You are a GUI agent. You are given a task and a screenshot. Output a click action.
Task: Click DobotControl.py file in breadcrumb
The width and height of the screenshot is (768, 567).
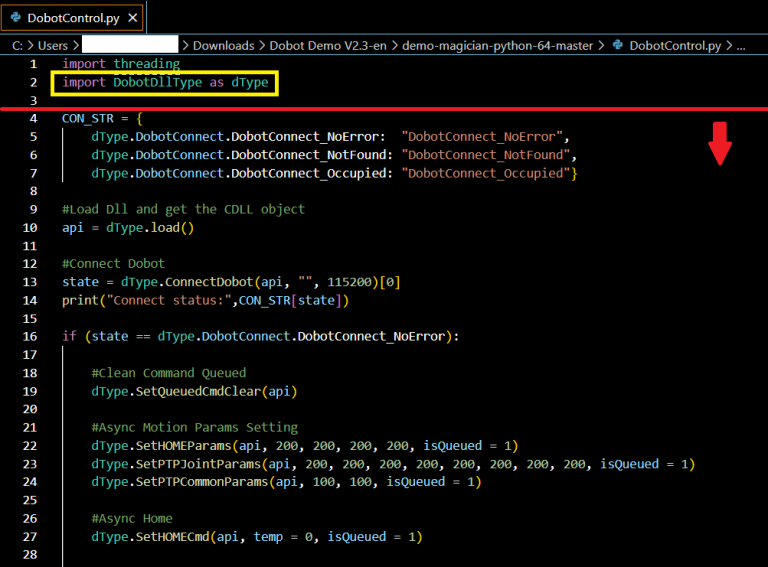click(x=675, y=46)
